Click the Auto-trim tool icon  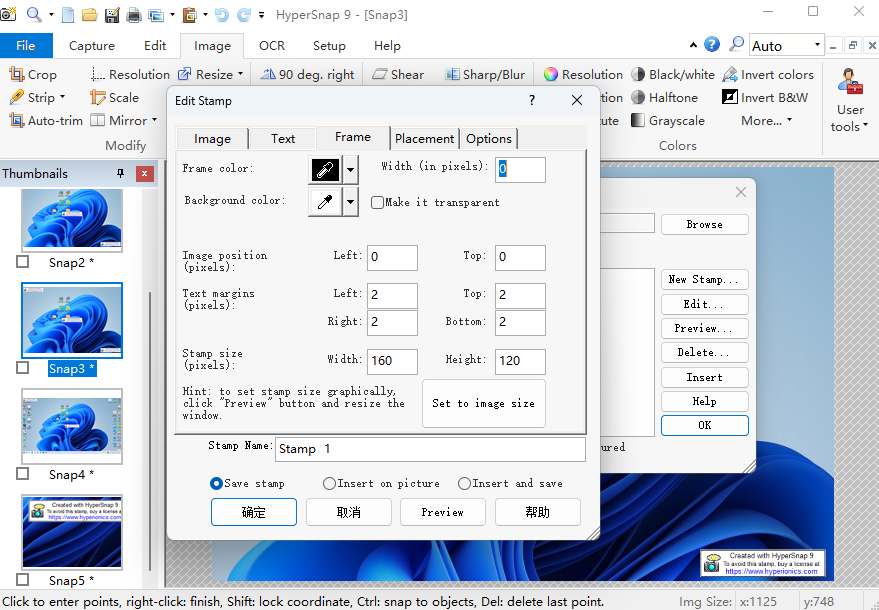(18, 121)
